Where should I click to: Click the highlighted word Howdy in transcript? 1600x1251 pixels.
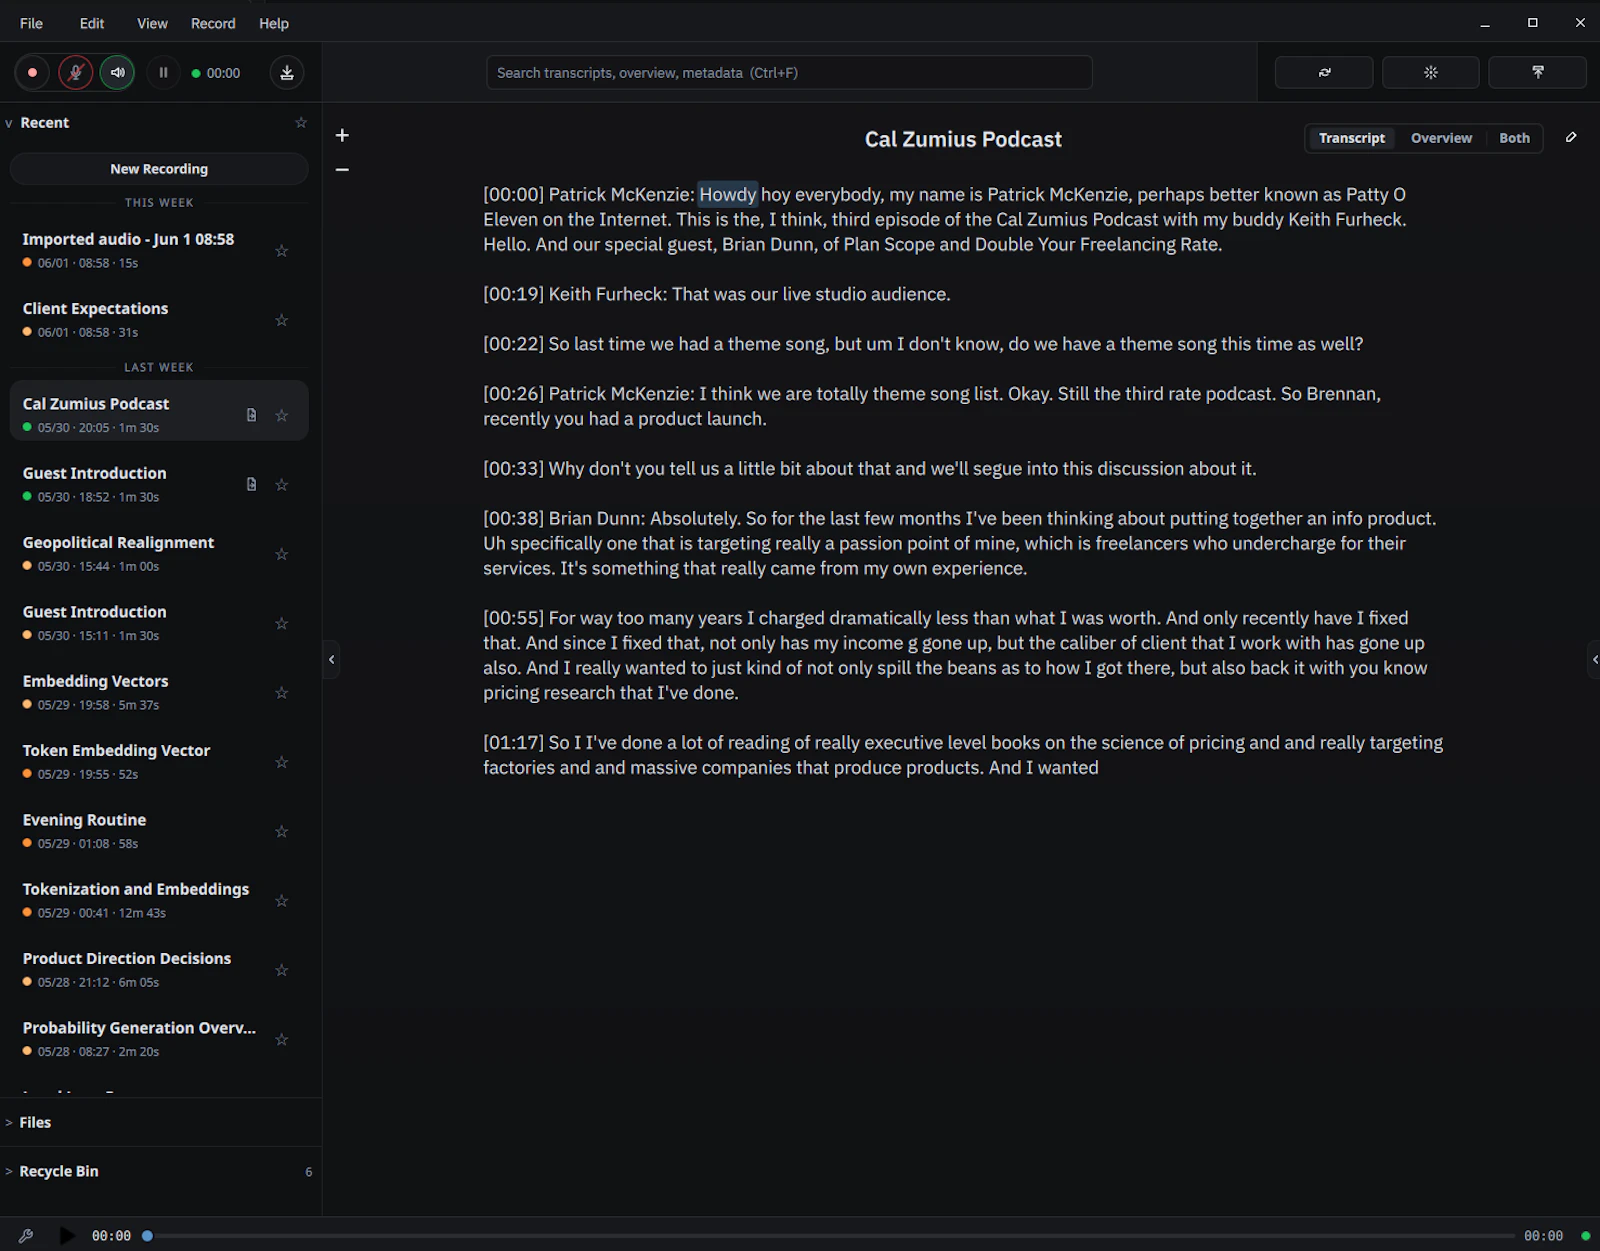(728, 194)
